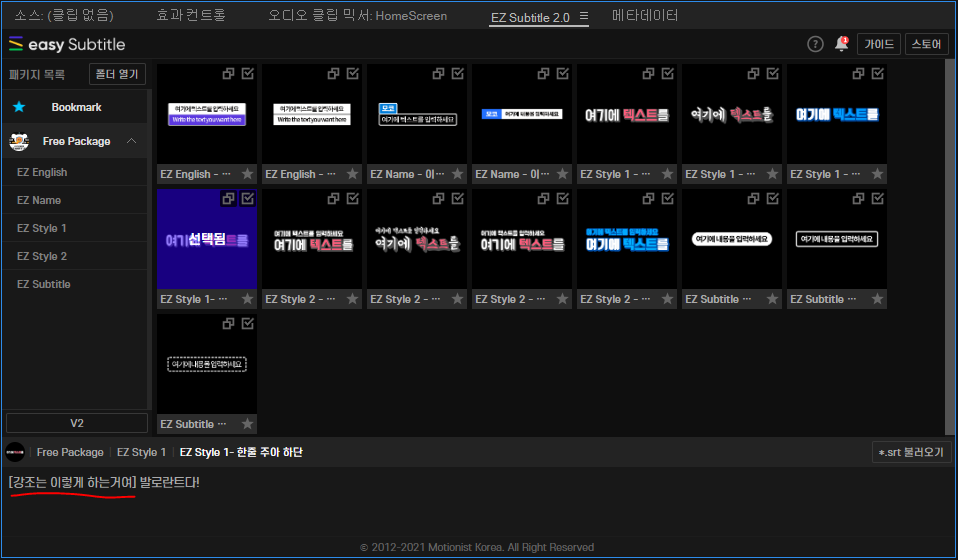Select the EZ Subtitle 2.0 tab
958x560 pixels.
tap(530, 17)
